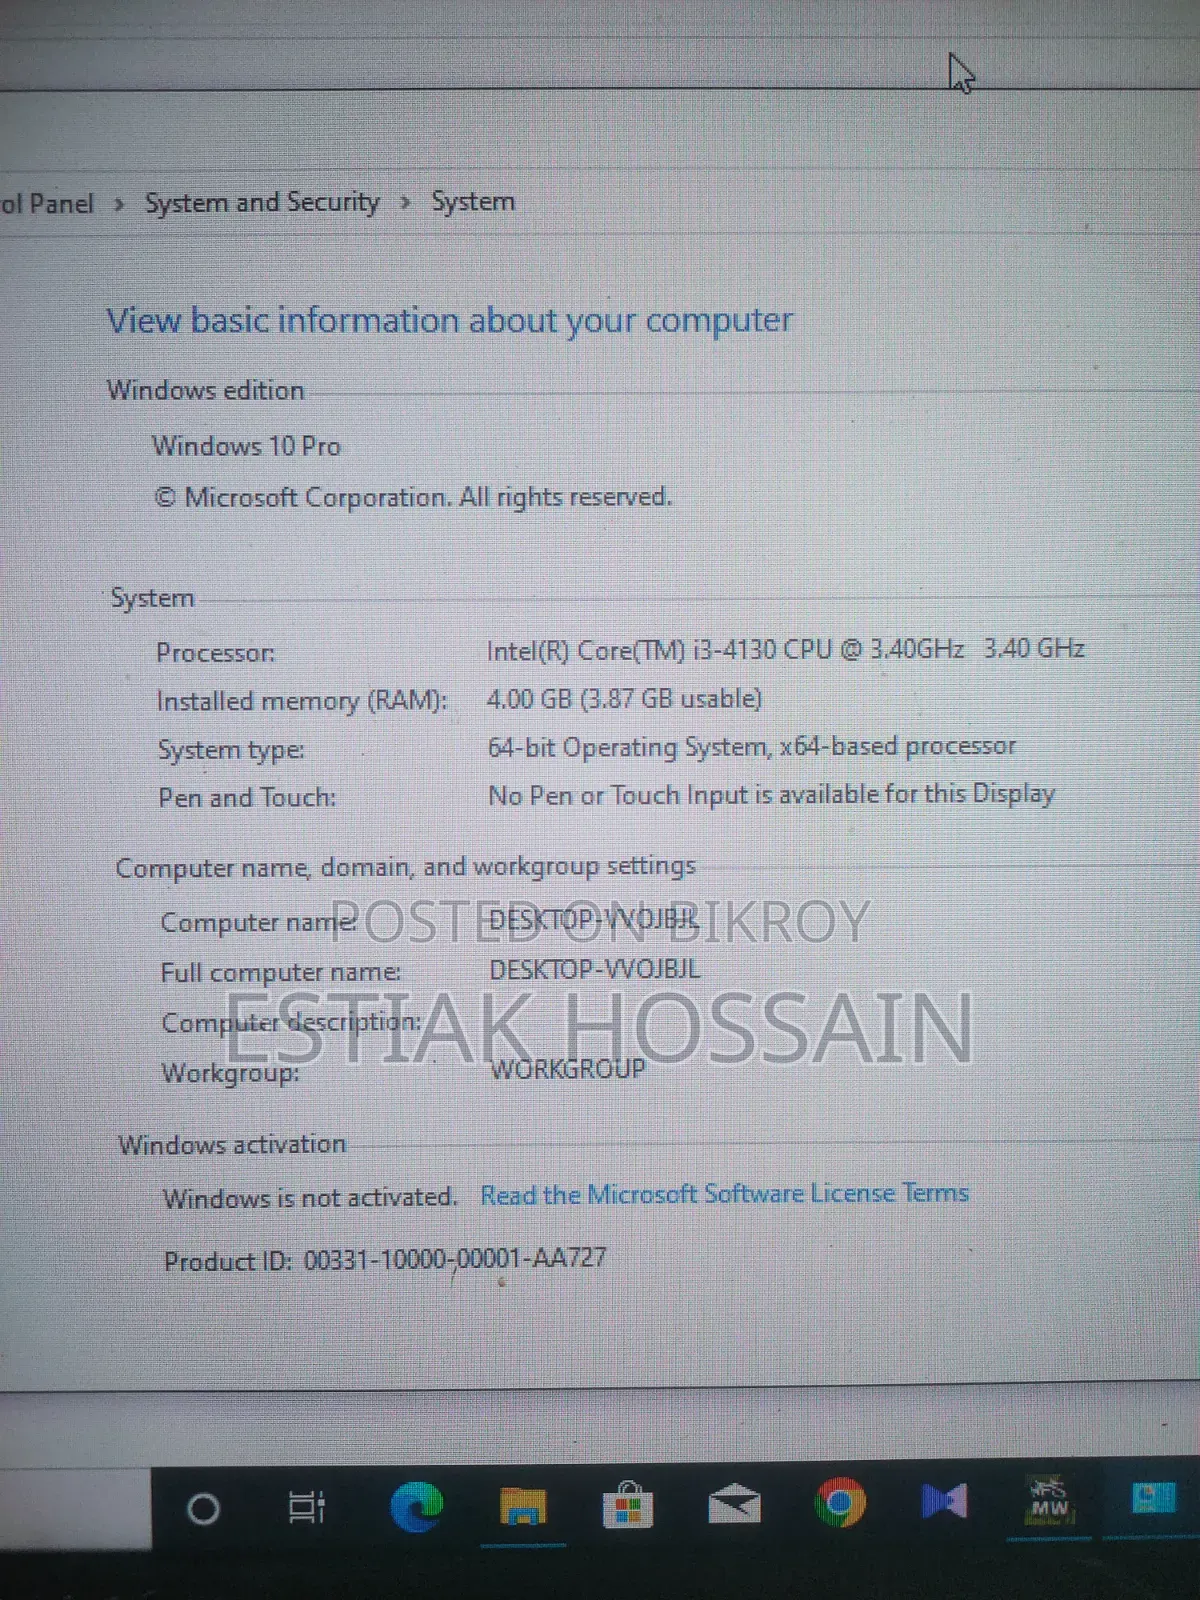The width and height of the screenshot is (1200, 1600).
Task: Select 'No Pen or Touch Input' text
Action: [617, 795]
